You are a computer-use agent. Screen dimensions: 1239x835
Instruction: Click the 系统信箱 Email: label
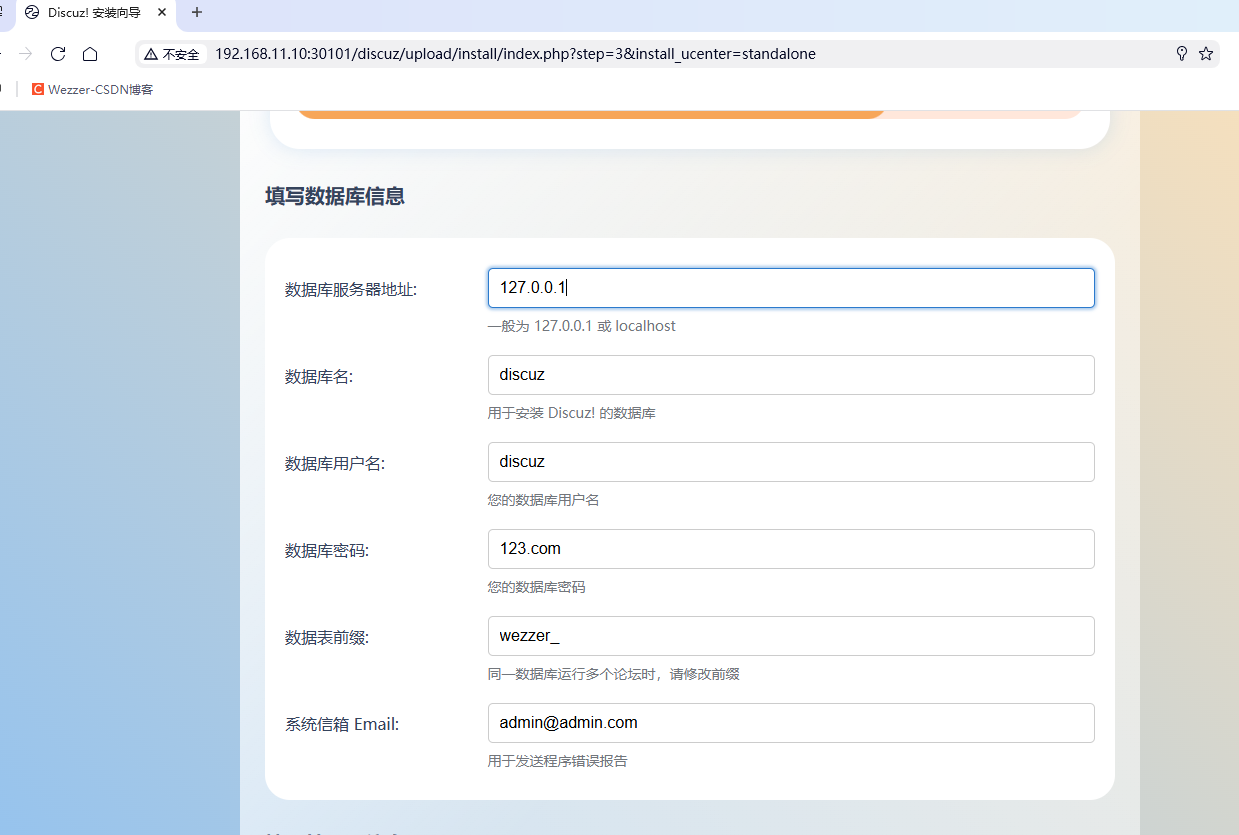click(342, 725)
